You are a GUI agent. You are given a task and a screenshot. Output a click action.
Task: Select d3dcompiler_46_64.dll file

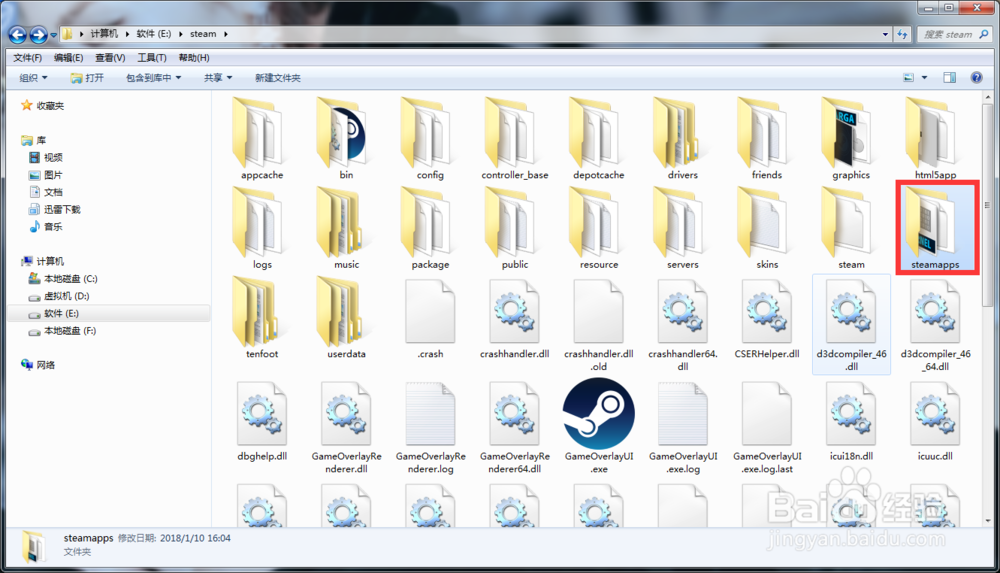935,324
